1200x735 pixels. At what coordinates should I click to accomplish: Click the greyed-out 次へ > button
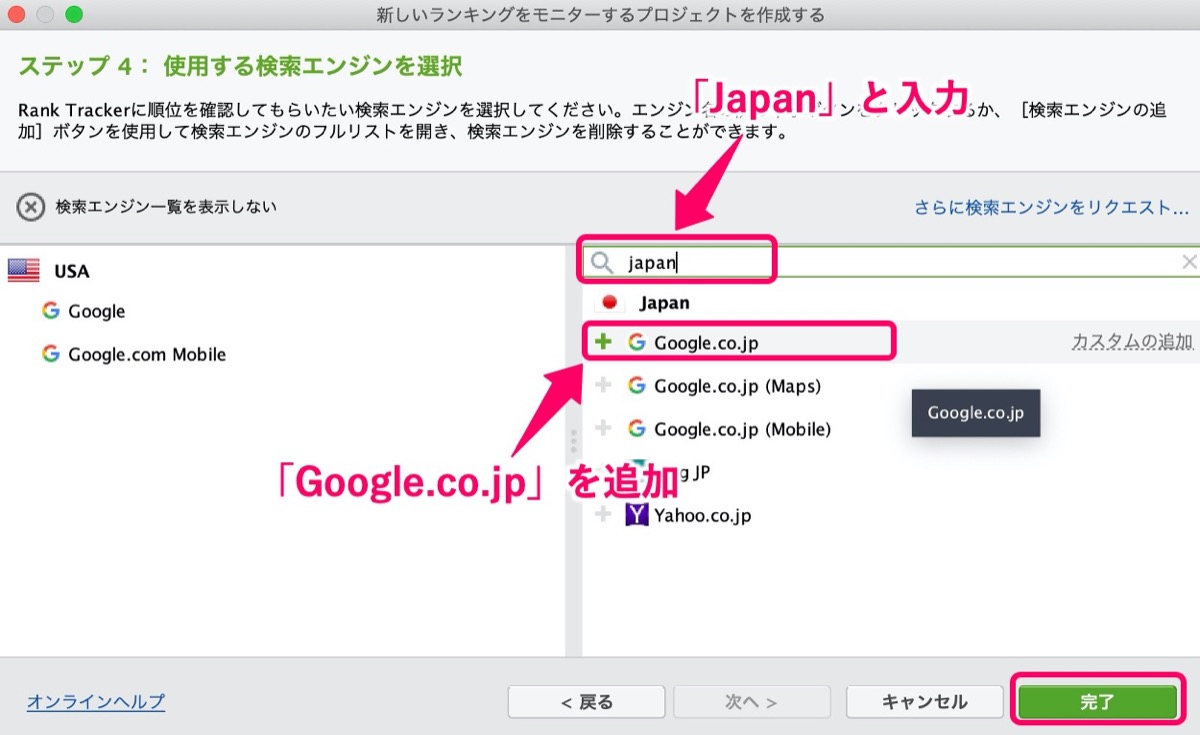click(752, 702)
